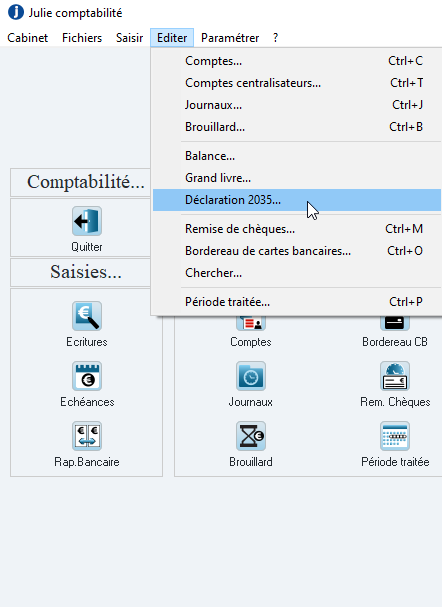This screenshot has height=607, width=442.
Task: Choose Période traitée... in the Editer menu
Action: click(297, 302)
